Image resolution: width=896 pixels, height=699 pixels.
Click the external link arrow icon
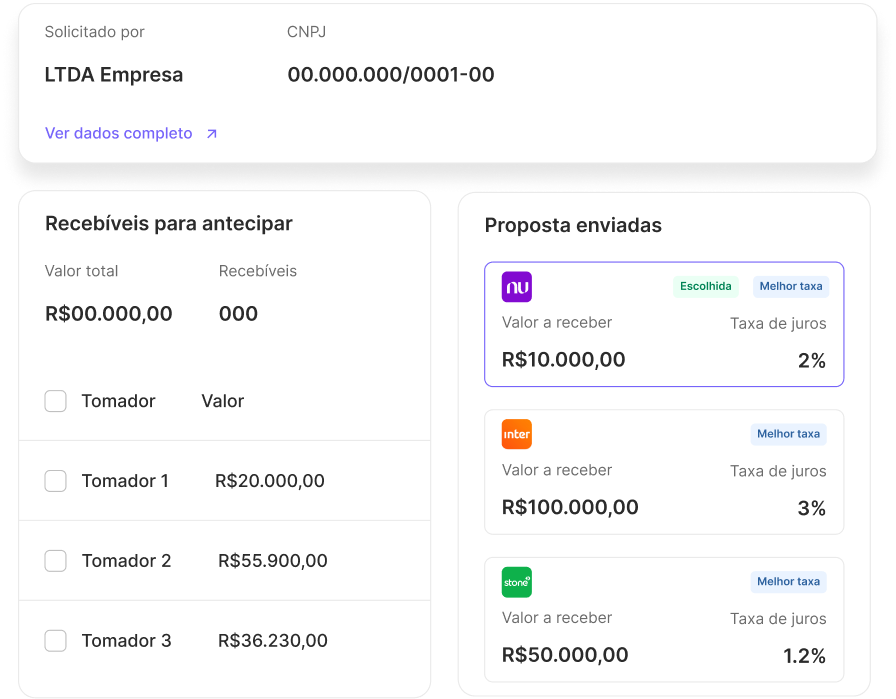click(x=211, y=134)
